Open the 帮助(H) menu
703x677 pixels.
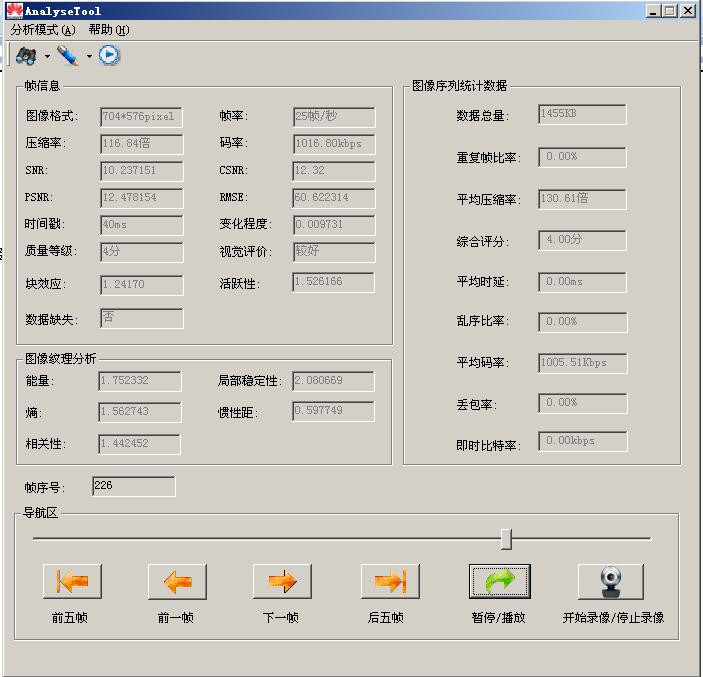[108, 30]
